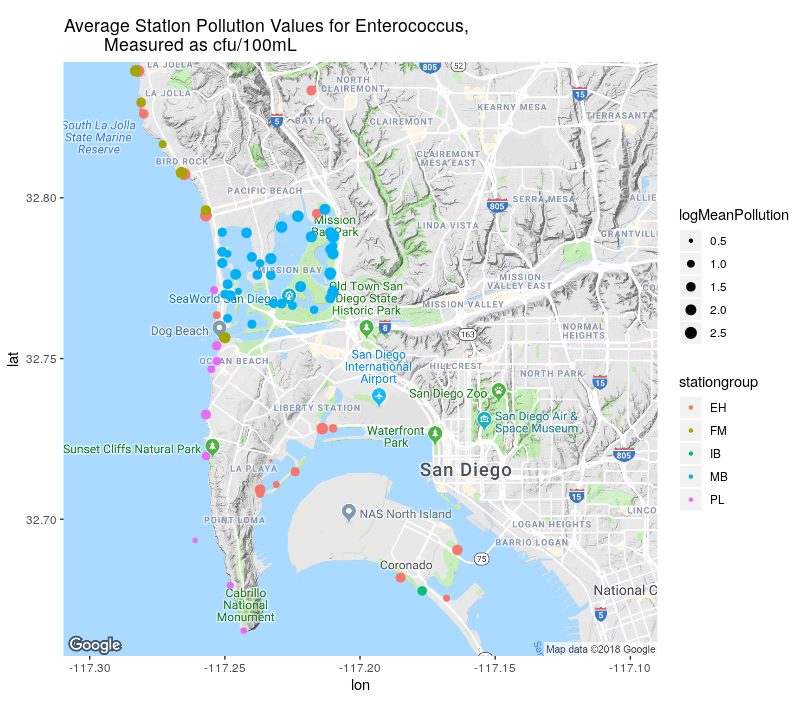Click the I-15 shield near Tierrasanta
The width and height of the screenshot is (804, 713).
(x=580, y=94)
